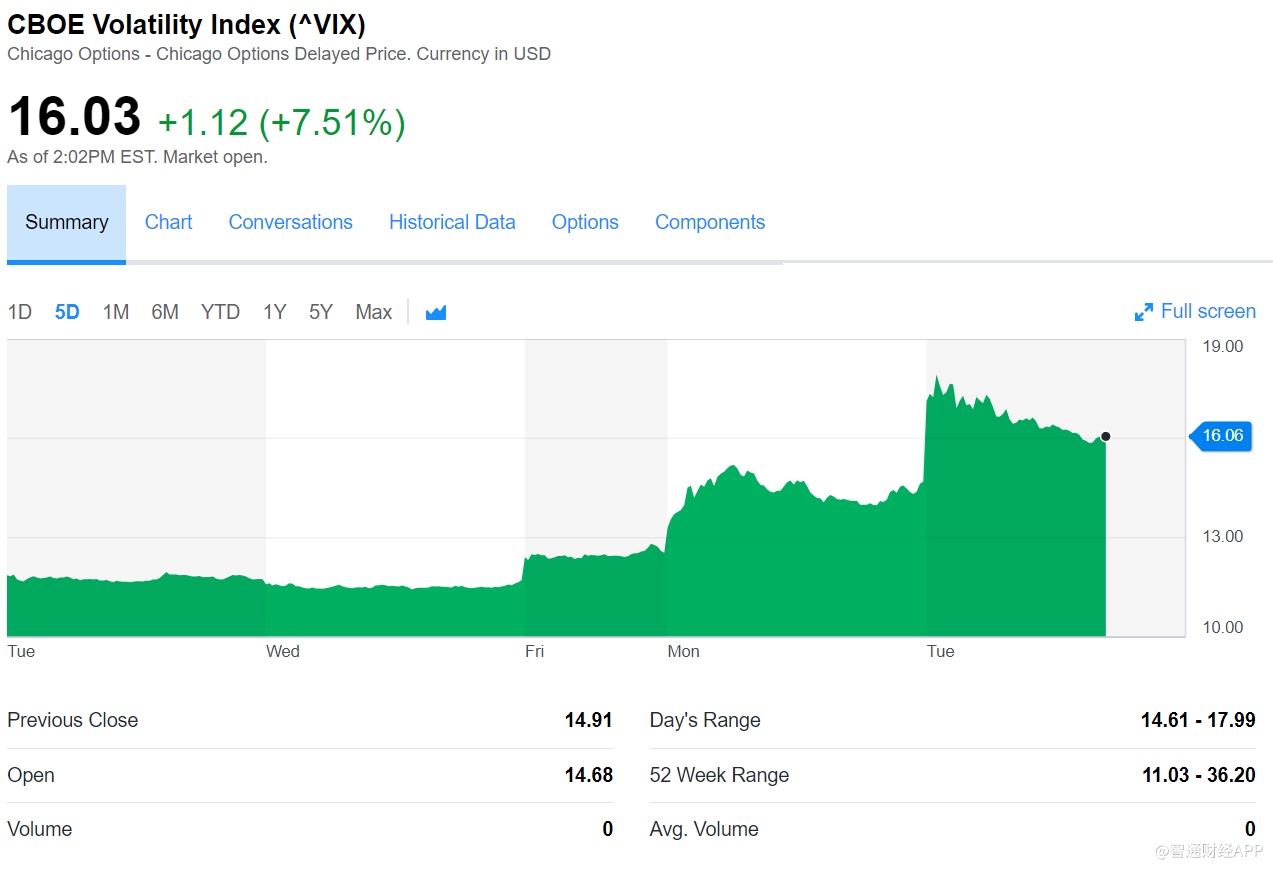View the Components tab
The height and width of the screenshot is (870, 1273).
(709, 222)
